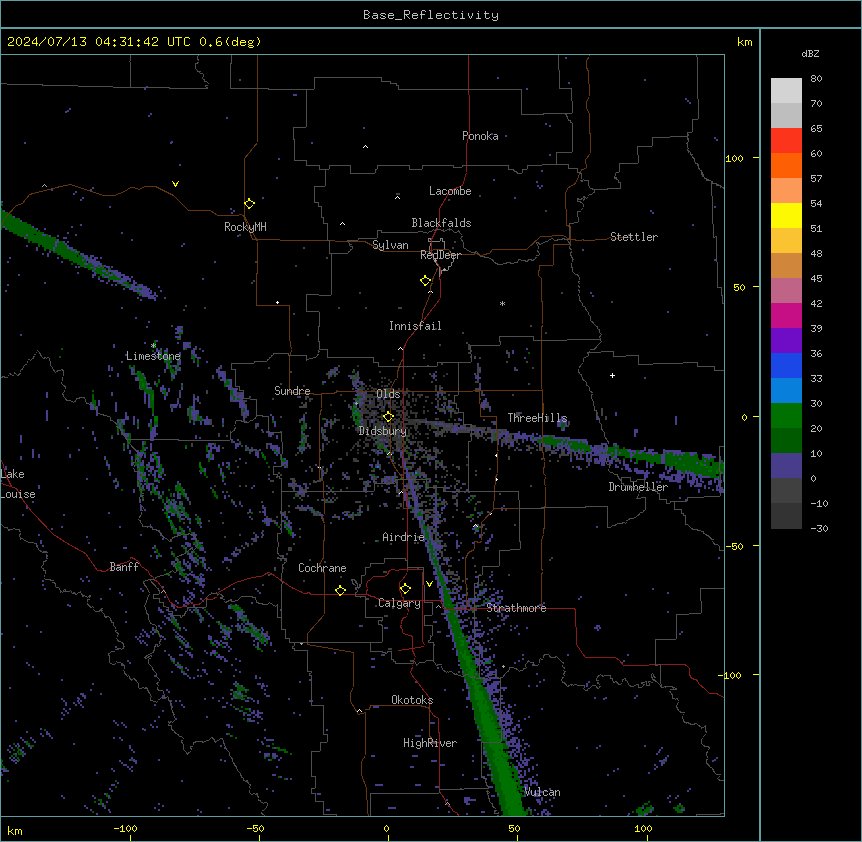Pick the purple 36-39 dBZ legend swatch
This screenshot has height=842, width=862.
786,341
